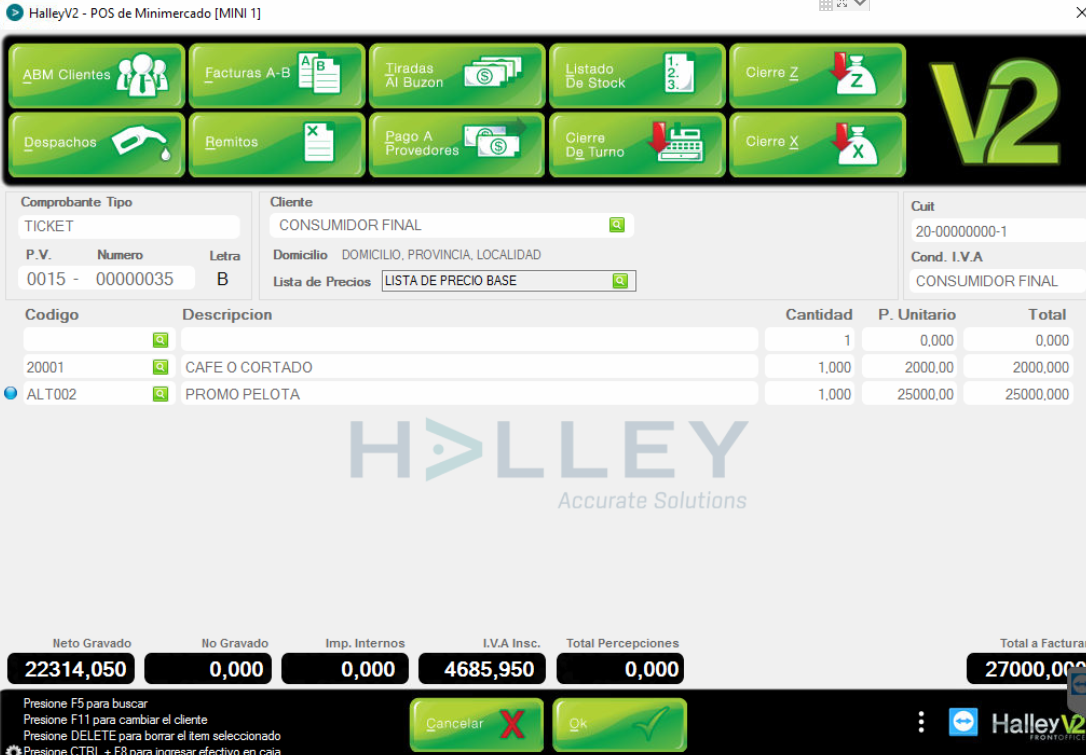Open Facturas A-B button
Image resolution: width=1086 pixels, height=755 pixels.
coord(277,76)
